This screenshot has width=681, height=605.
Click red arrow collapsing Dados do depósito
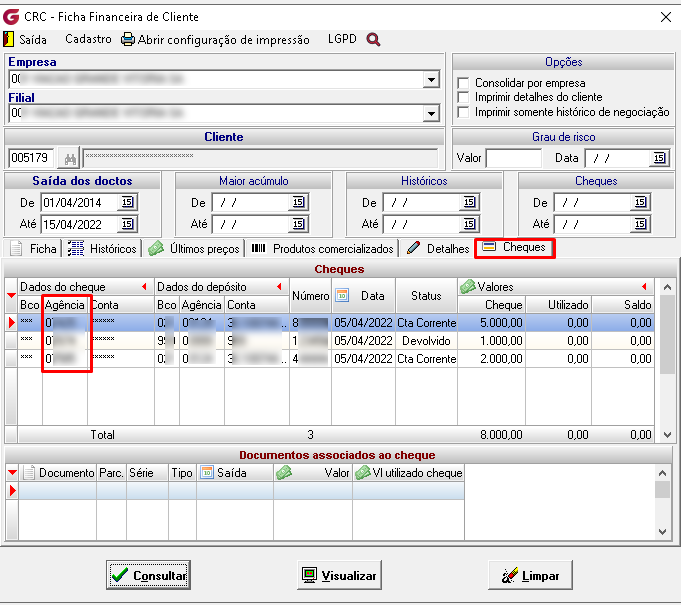click(x=279, y=287)
